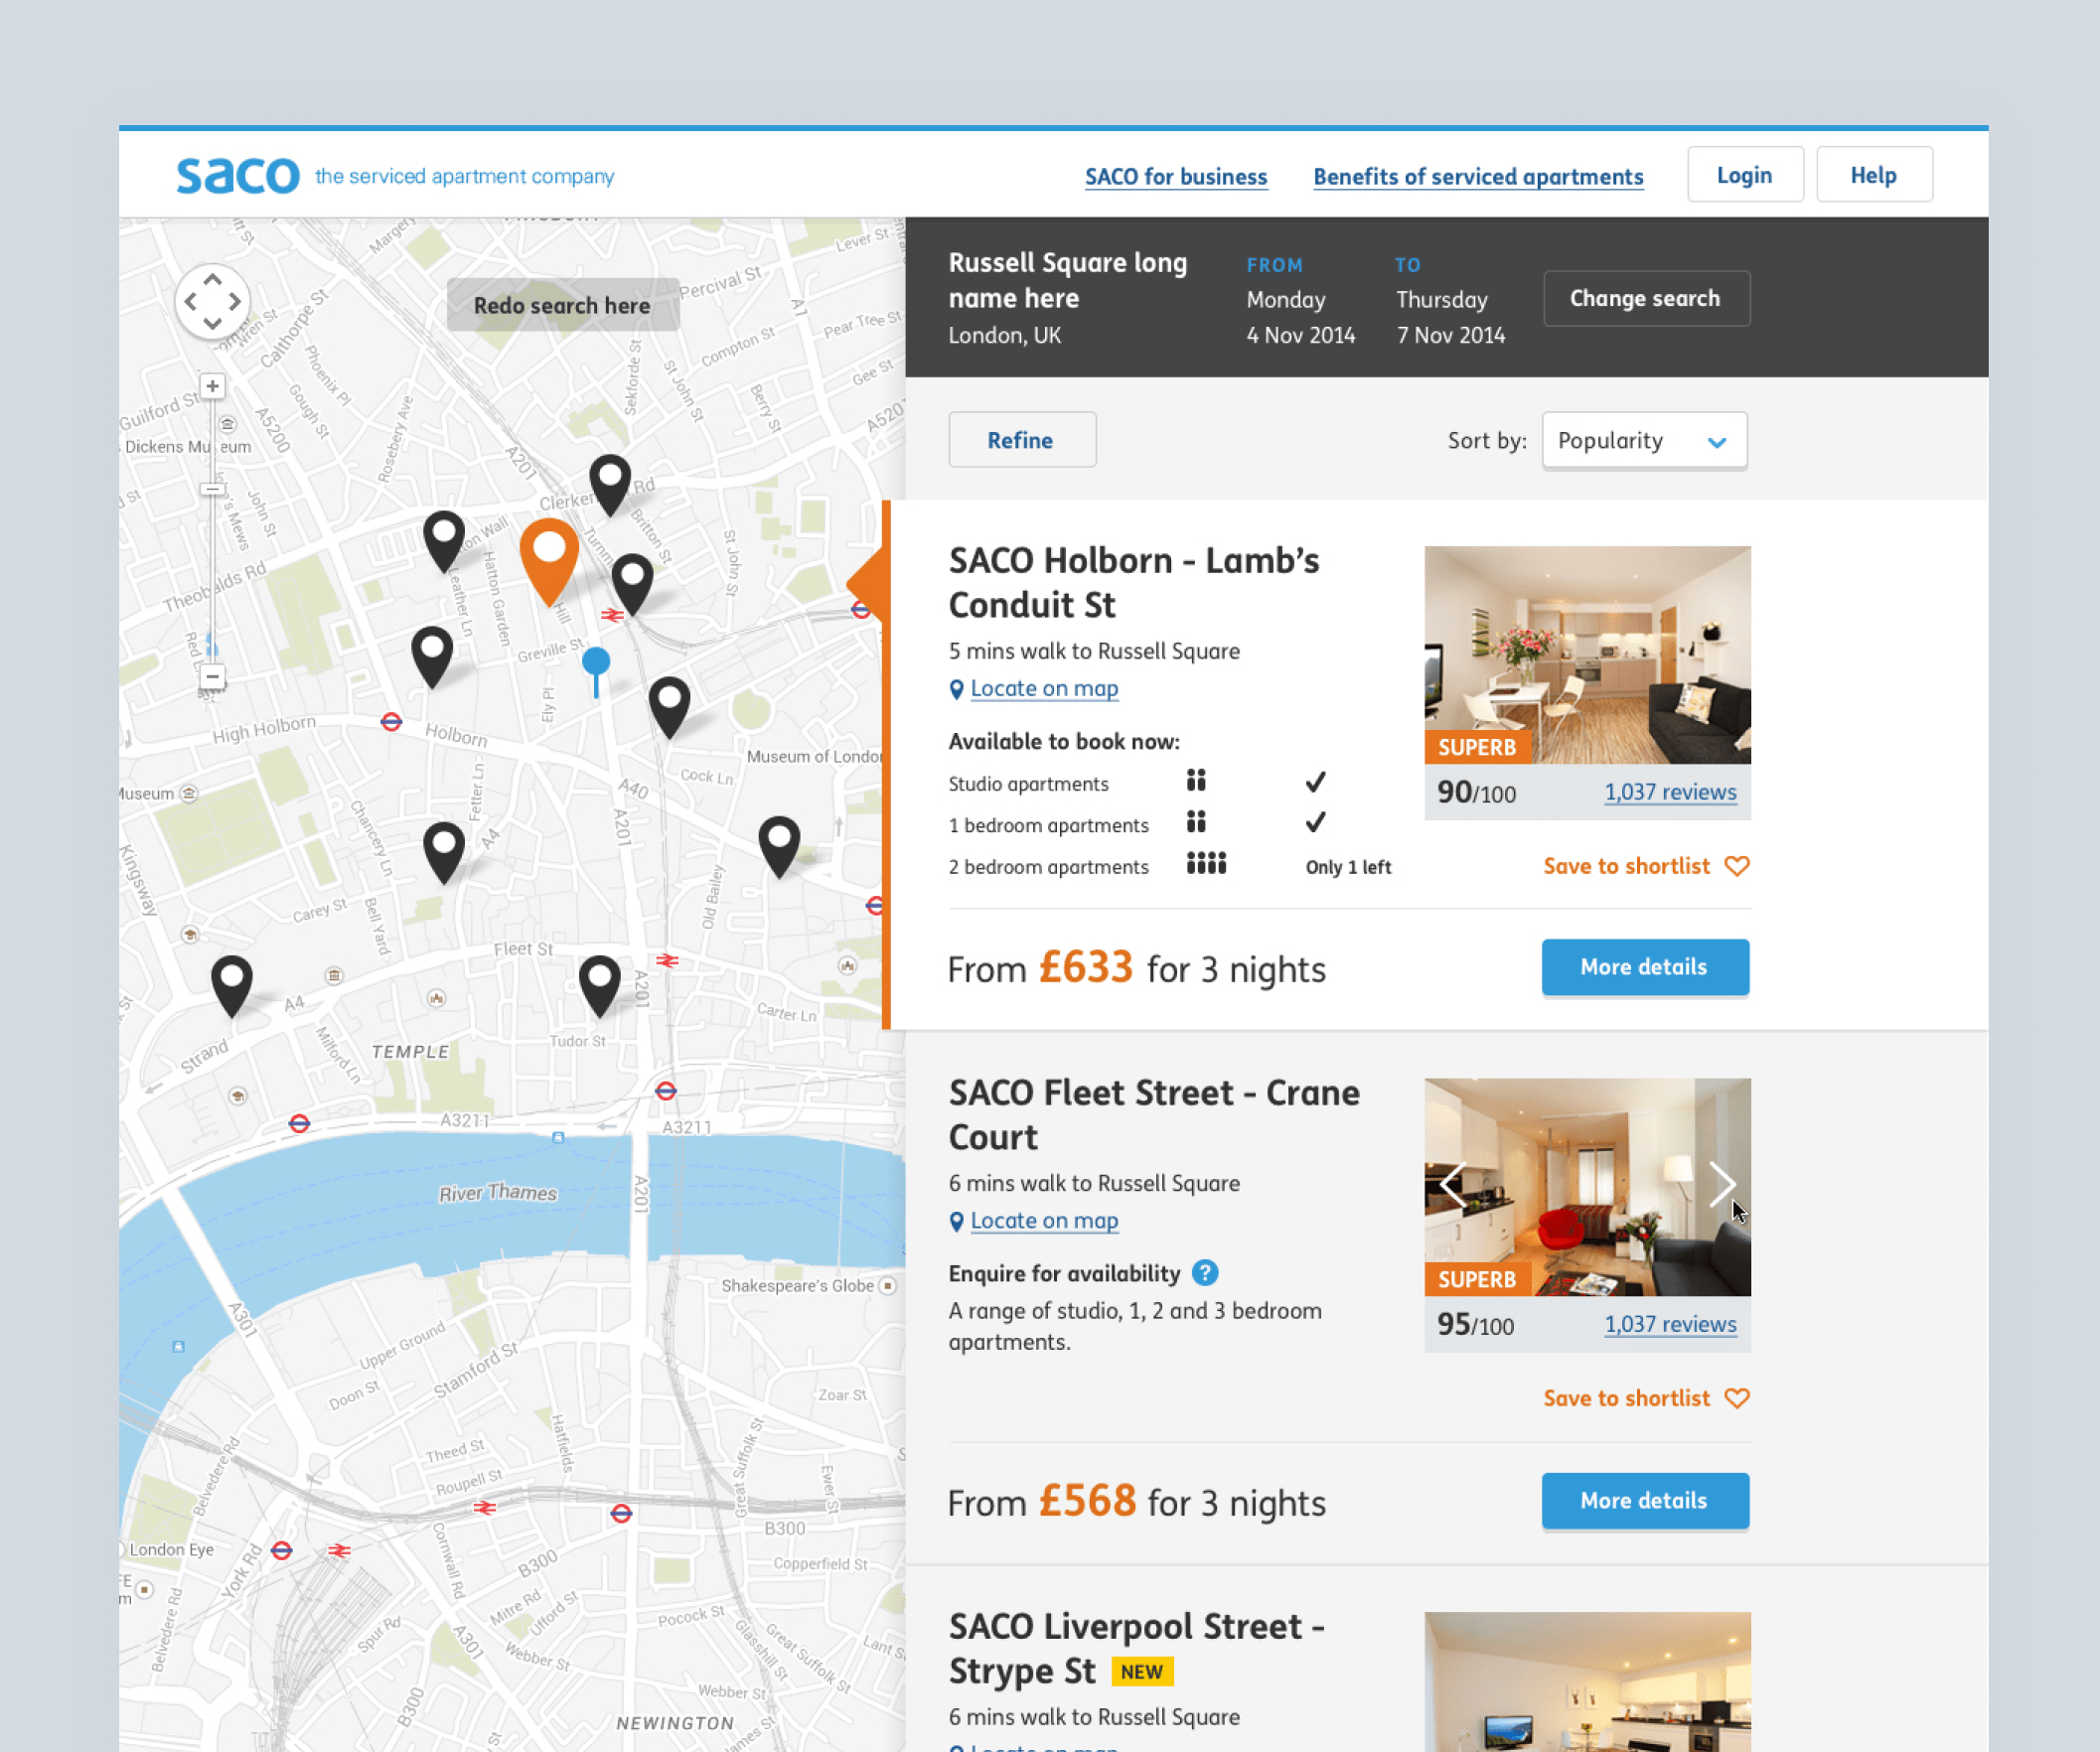Open SACO for business link
This screenshot has height=1752, width=2100.
(x=1175, y=177)
